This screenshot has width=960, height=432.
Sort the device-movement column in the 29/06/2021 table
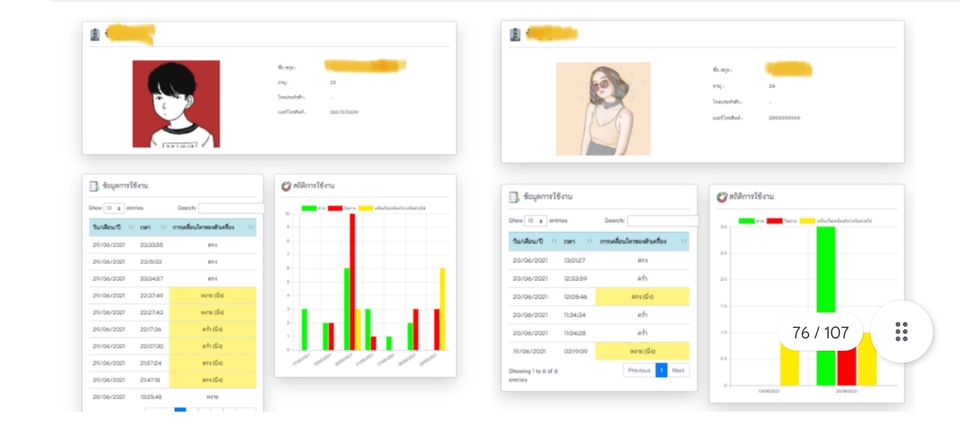[213, 227]
